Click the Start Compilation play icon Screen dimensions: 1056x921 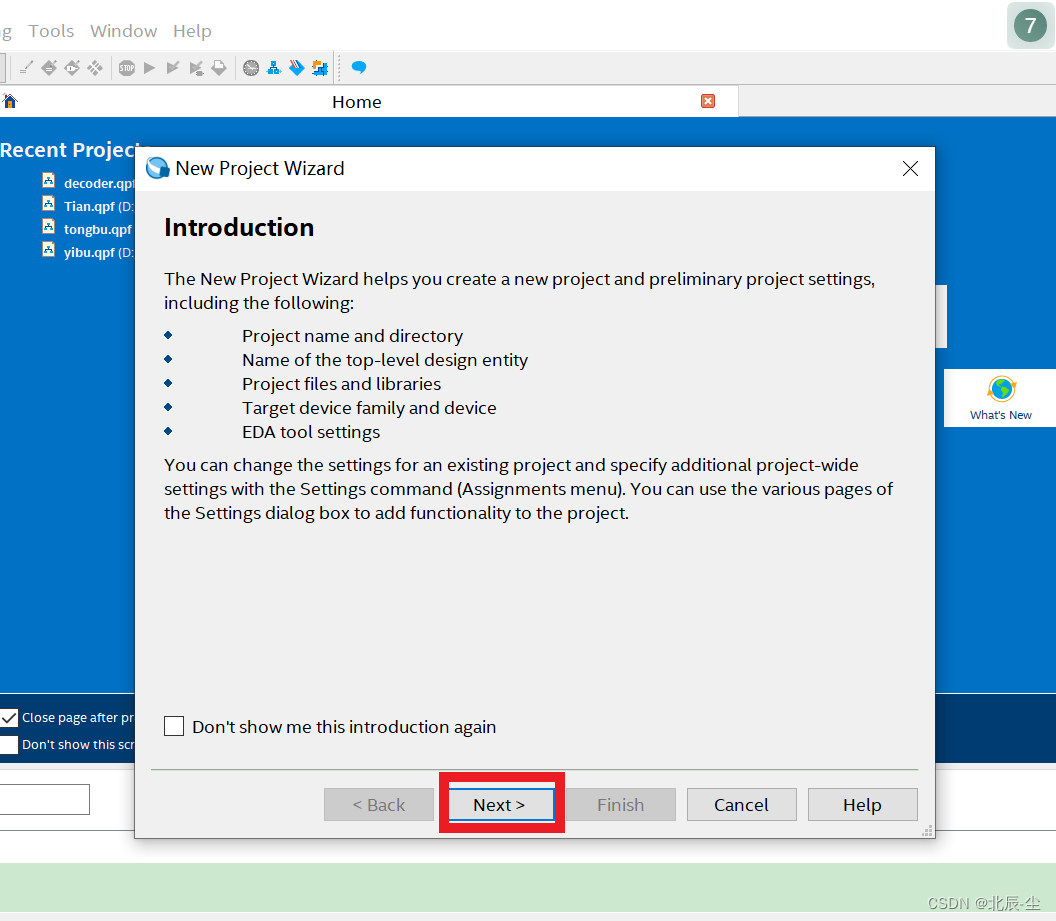tap(150, 68)
